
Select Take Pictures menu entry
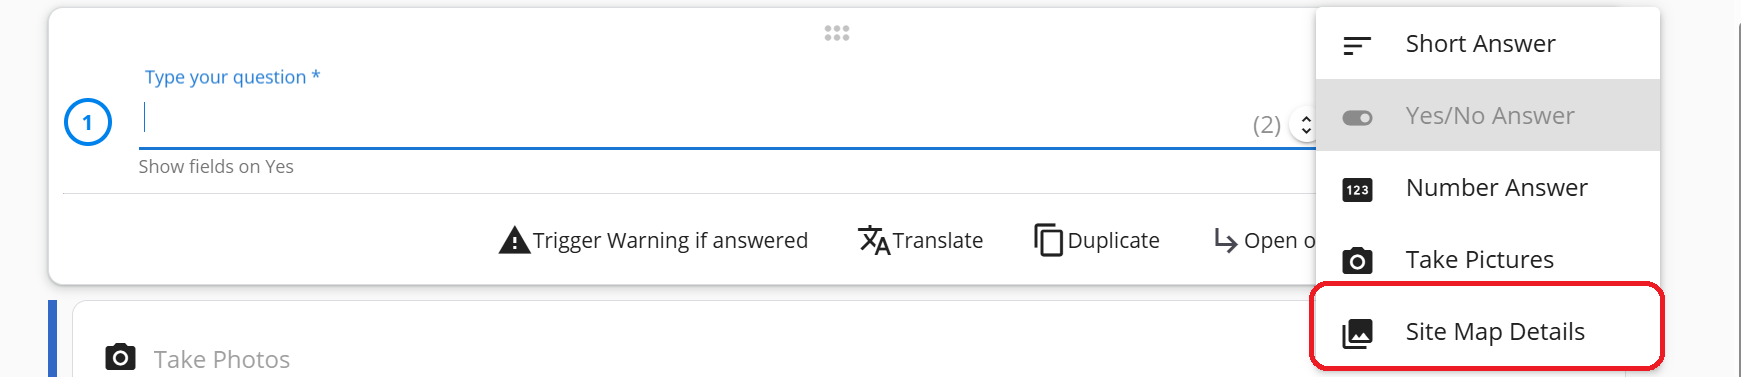point(1488,260)
